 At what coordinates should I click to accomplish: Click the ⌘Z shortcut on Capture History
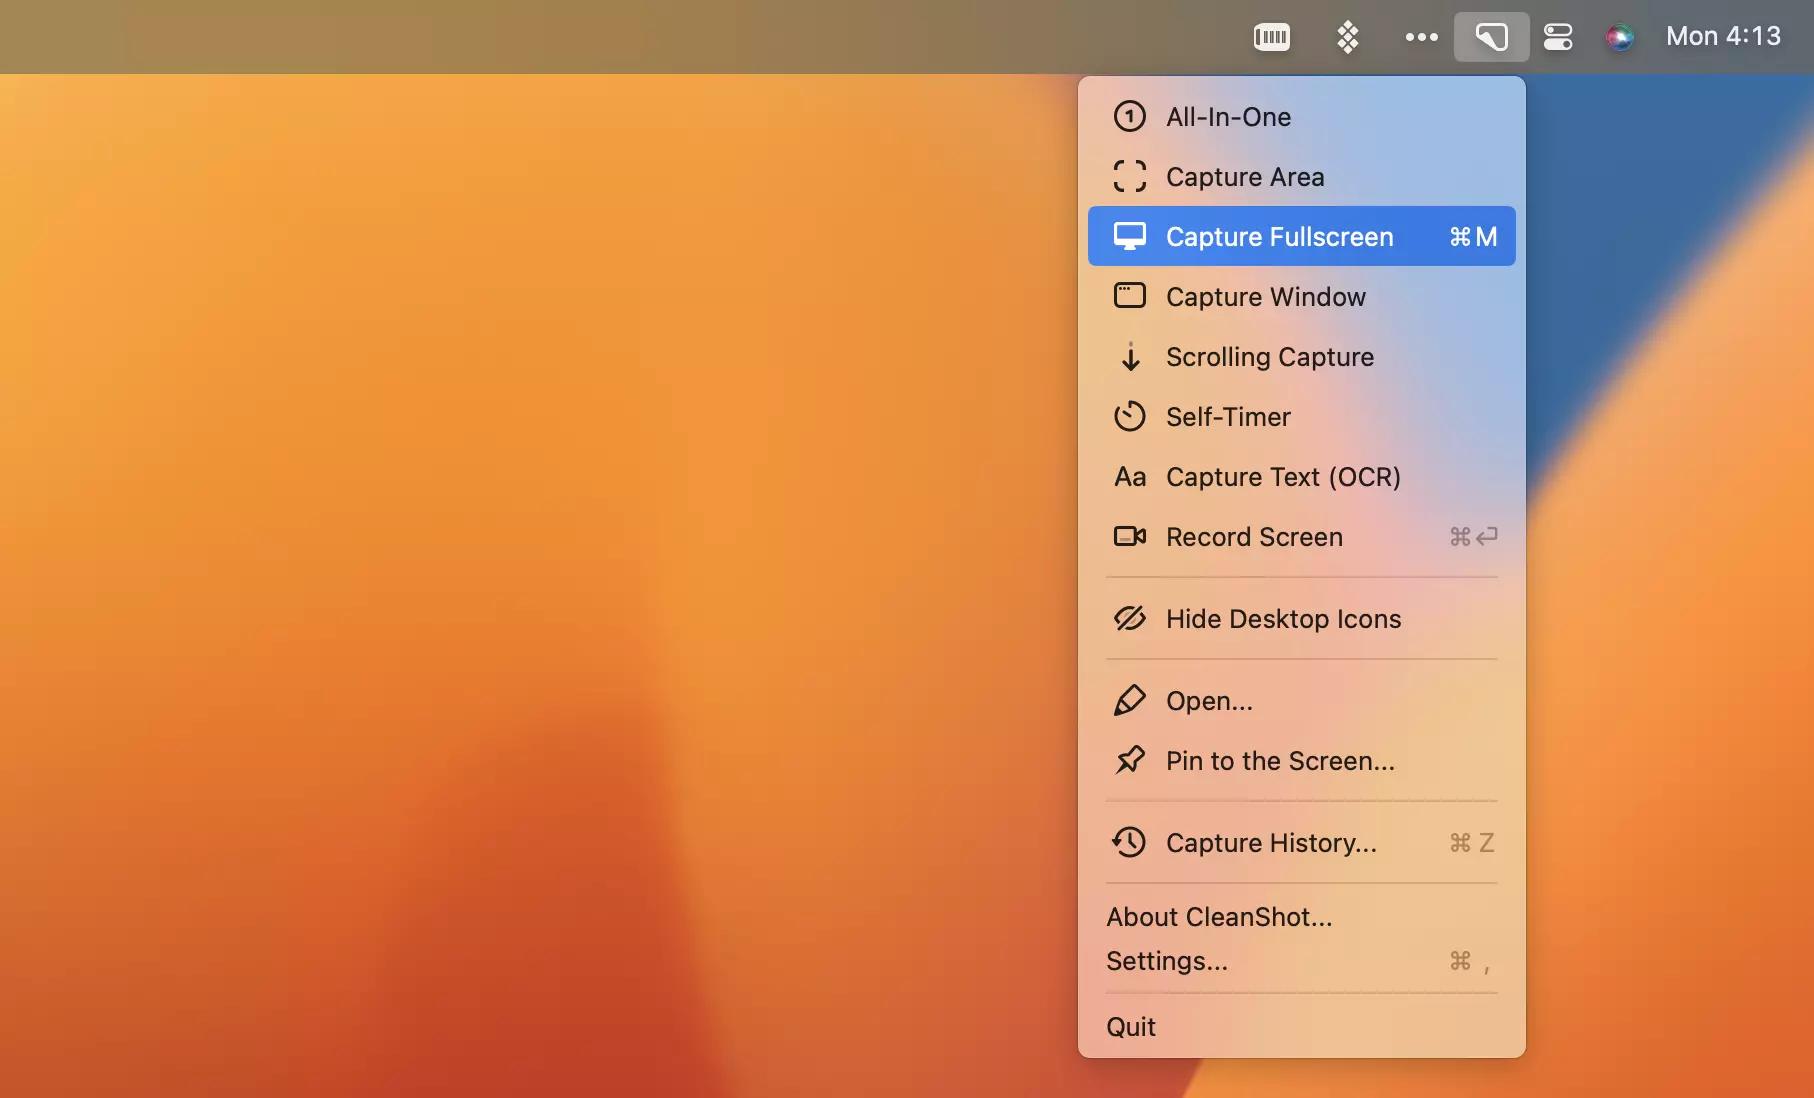coord(1472,843)
